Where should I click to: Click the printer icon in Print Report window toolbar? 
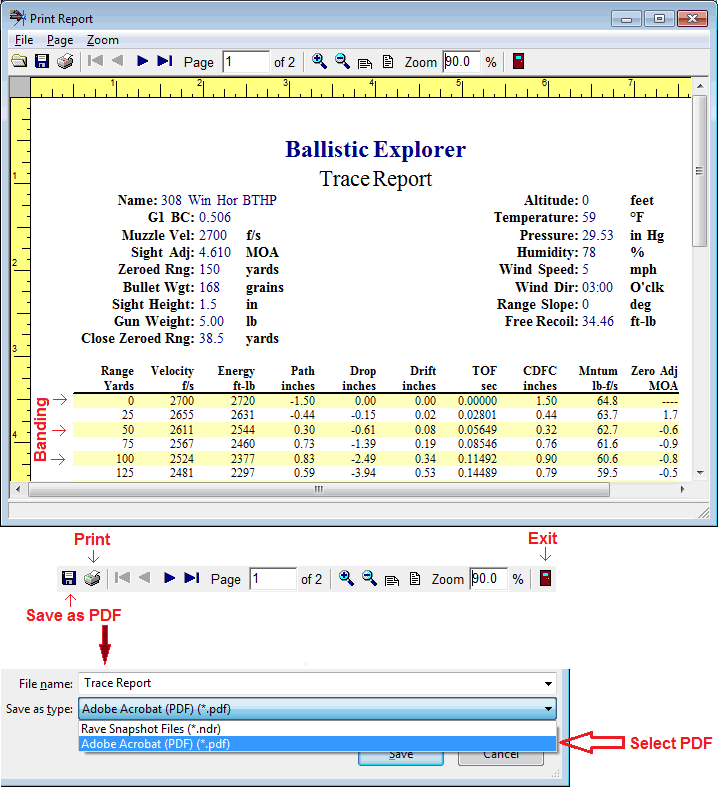pyautogui.click(x=65, y=61)
